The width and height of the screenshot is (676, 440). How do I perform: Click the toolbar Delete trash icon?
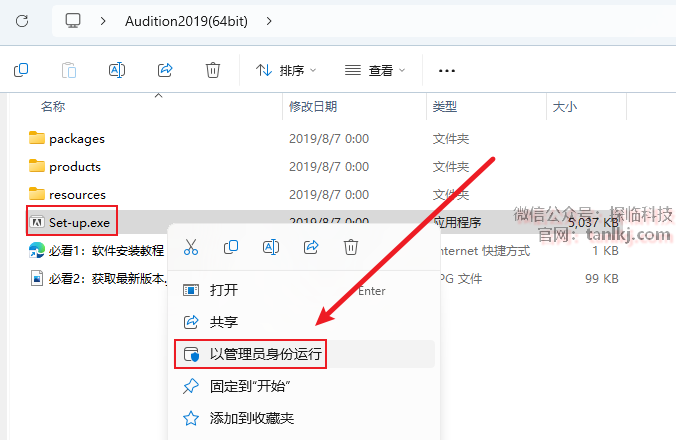pos(213,70)
